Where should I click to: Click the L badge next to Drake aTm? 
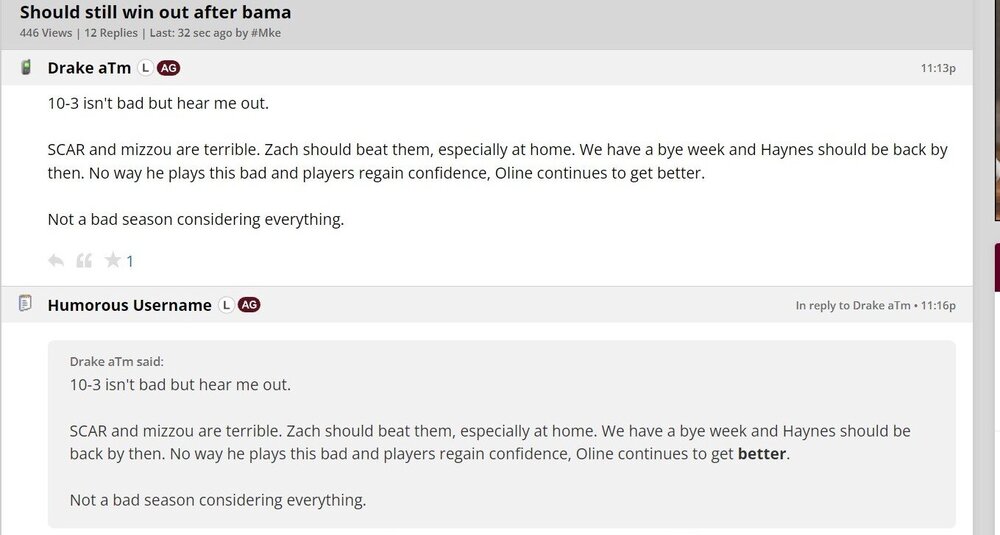point(145,68)
